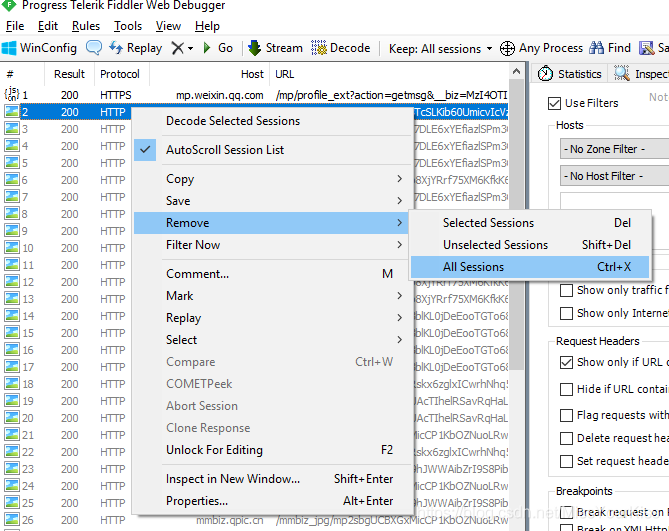Click the comment speech bubble toolbar icon
The width and height of the screenshot is (669, 531).
coord(94,48)
